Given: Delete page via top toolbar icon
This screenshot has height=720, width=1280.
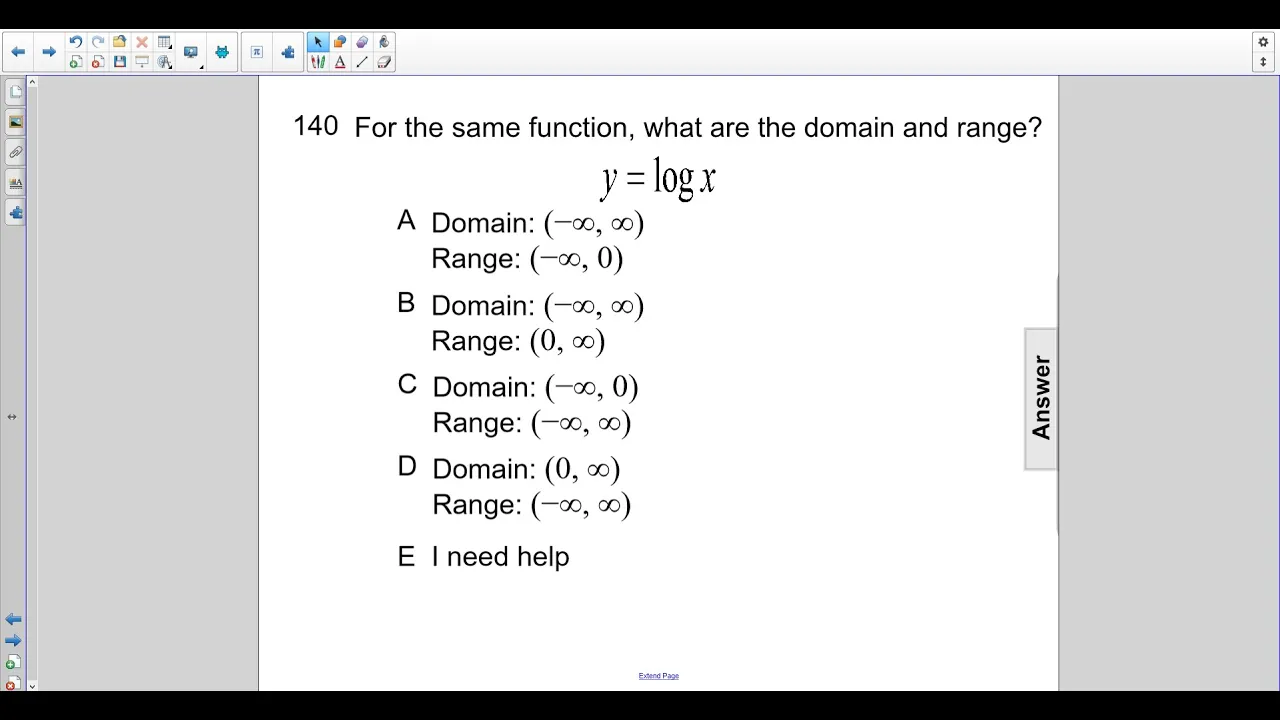Looking at the screenshot, I should pos(98,62).
